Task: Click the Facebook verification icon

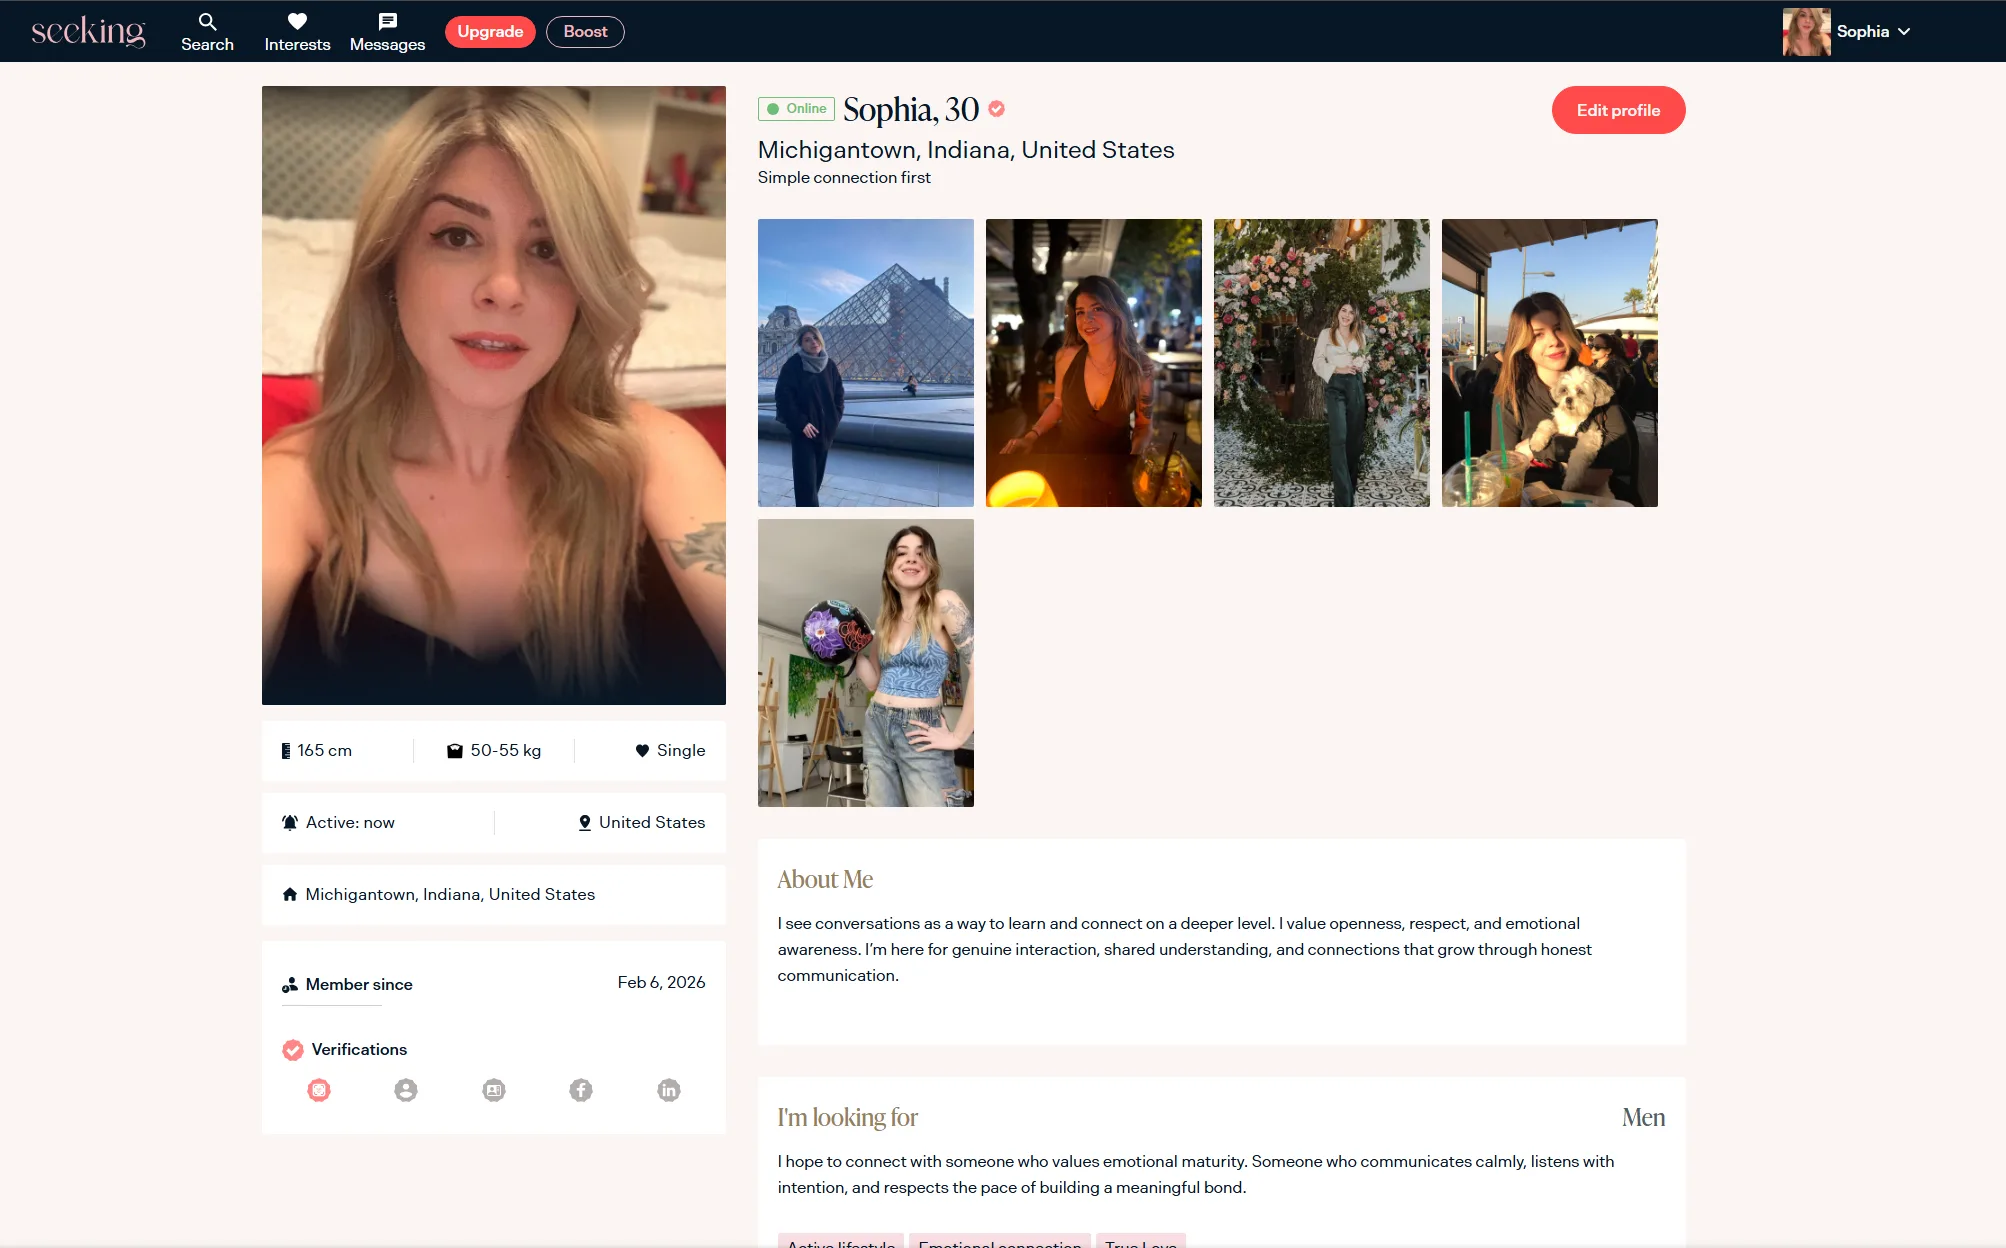Action: click(x=581, y=1090)
